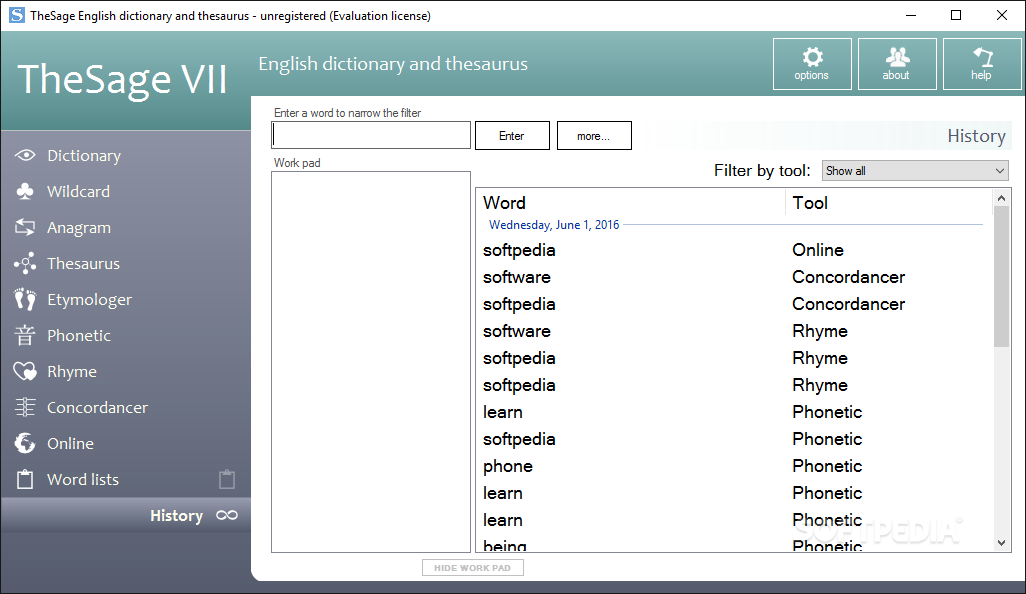Click the Dictionary eye icon
The height and width of the screenshot is (594, 1026).
coord(25,155)
